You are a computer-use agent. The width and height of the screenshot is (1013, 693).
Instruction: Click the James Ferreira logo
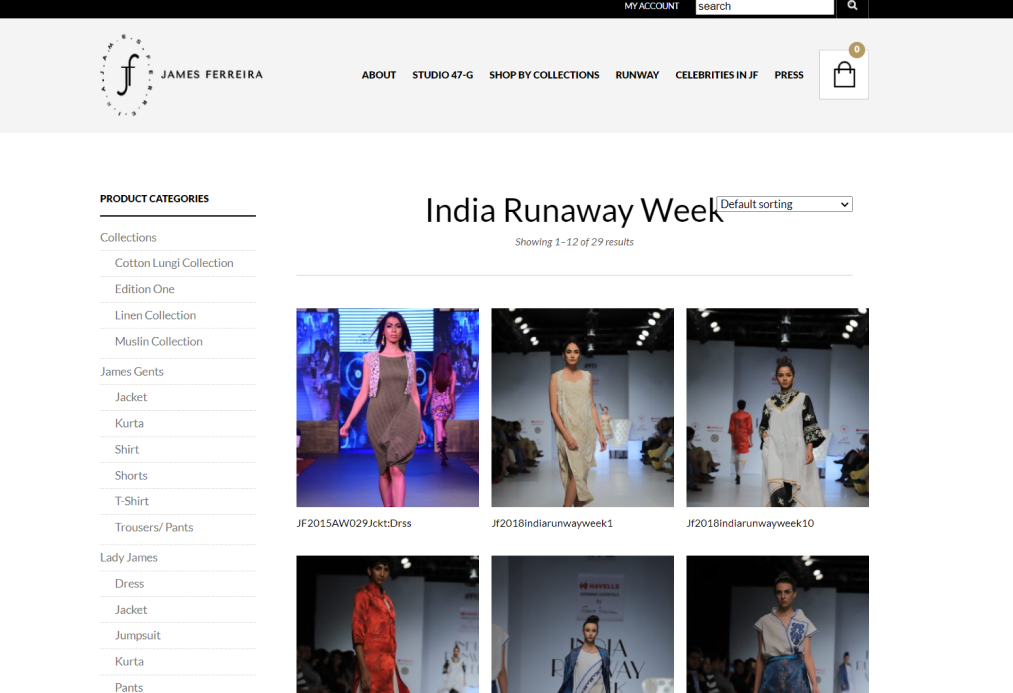(182, 75)
